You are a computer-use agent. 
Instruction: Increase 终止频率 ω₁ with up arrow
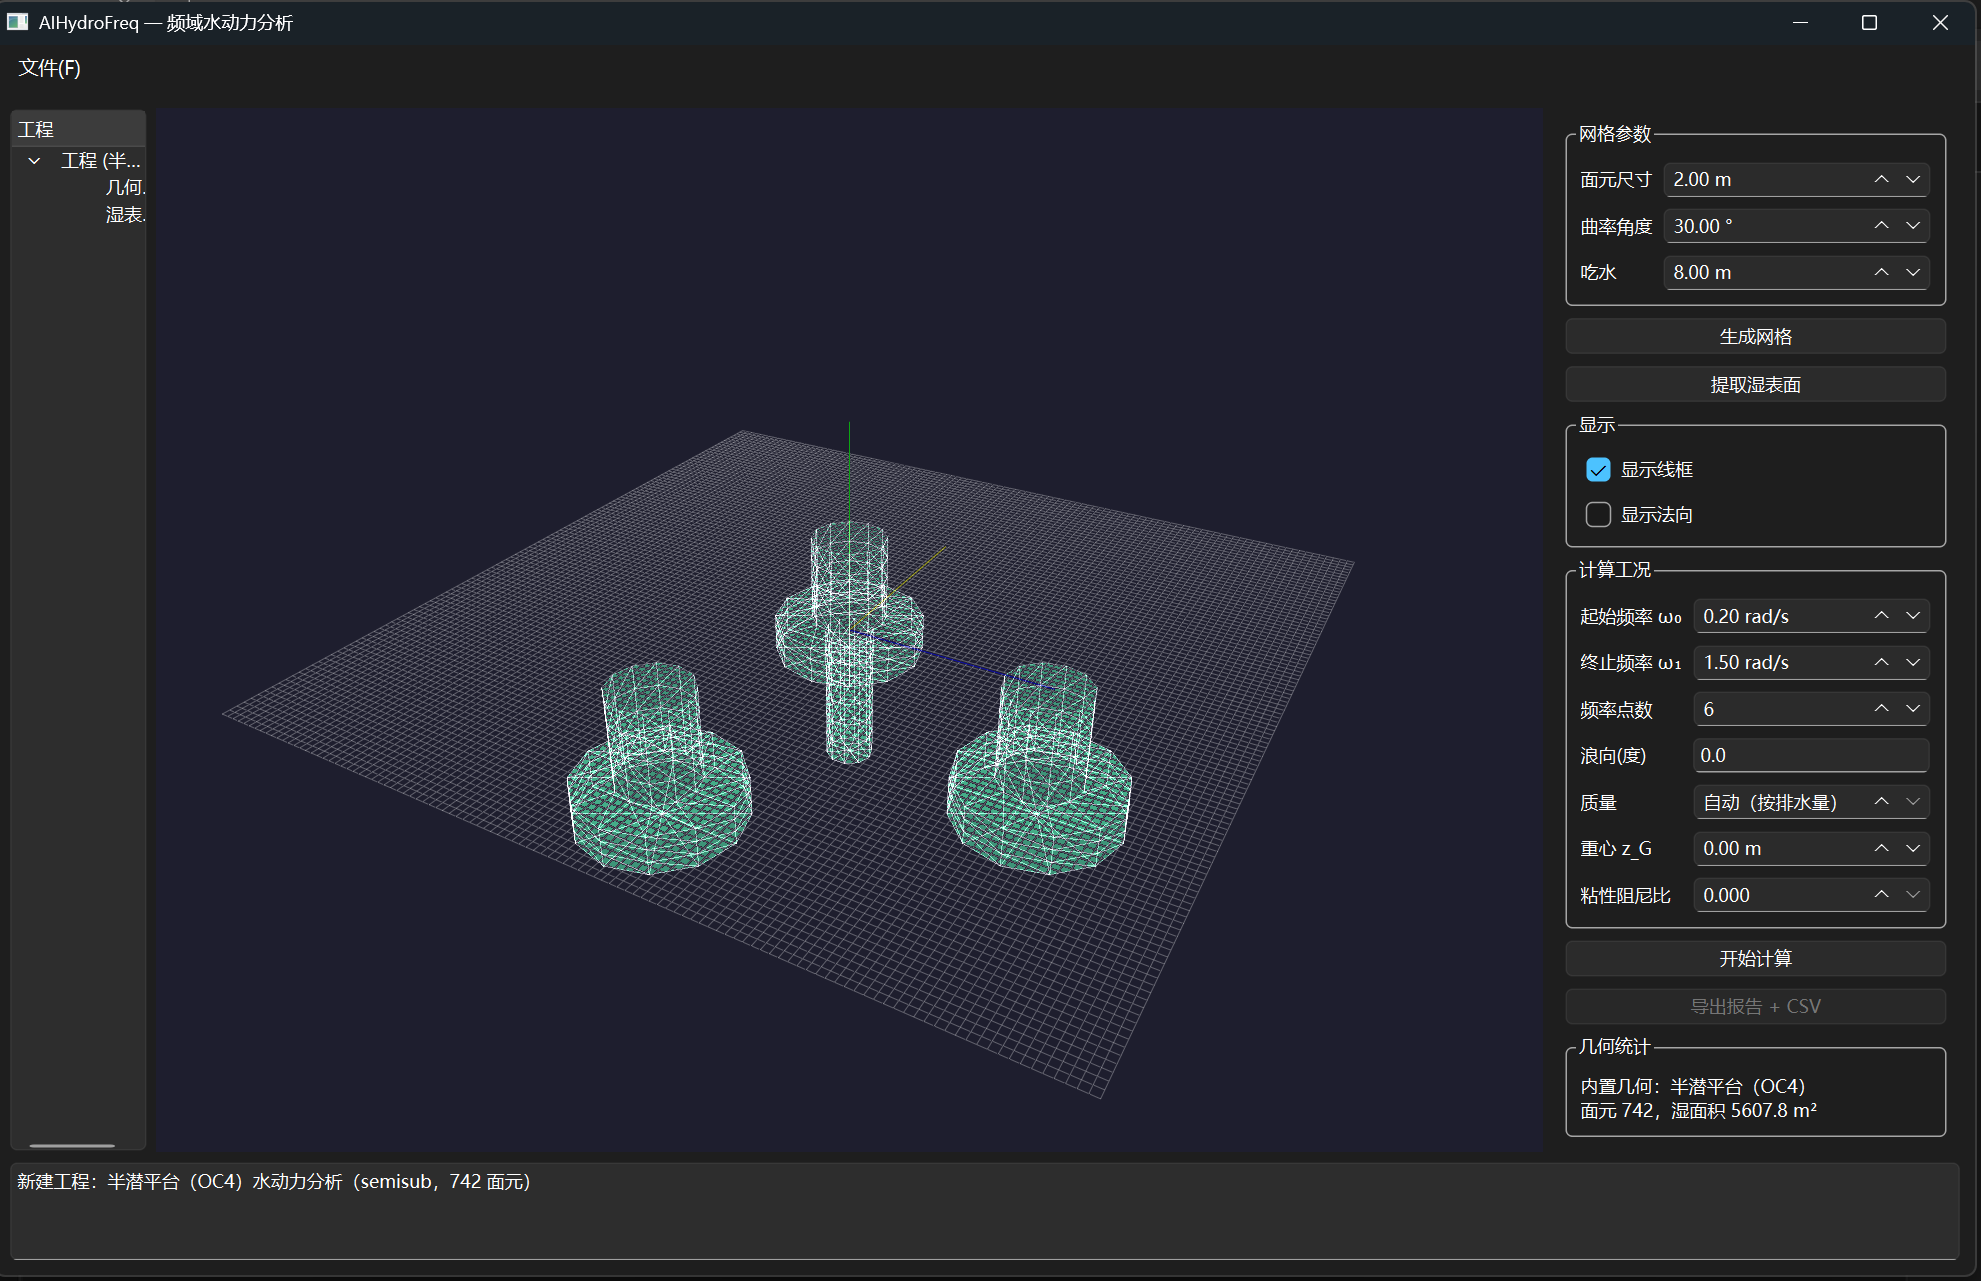[x=1881, y=662]
